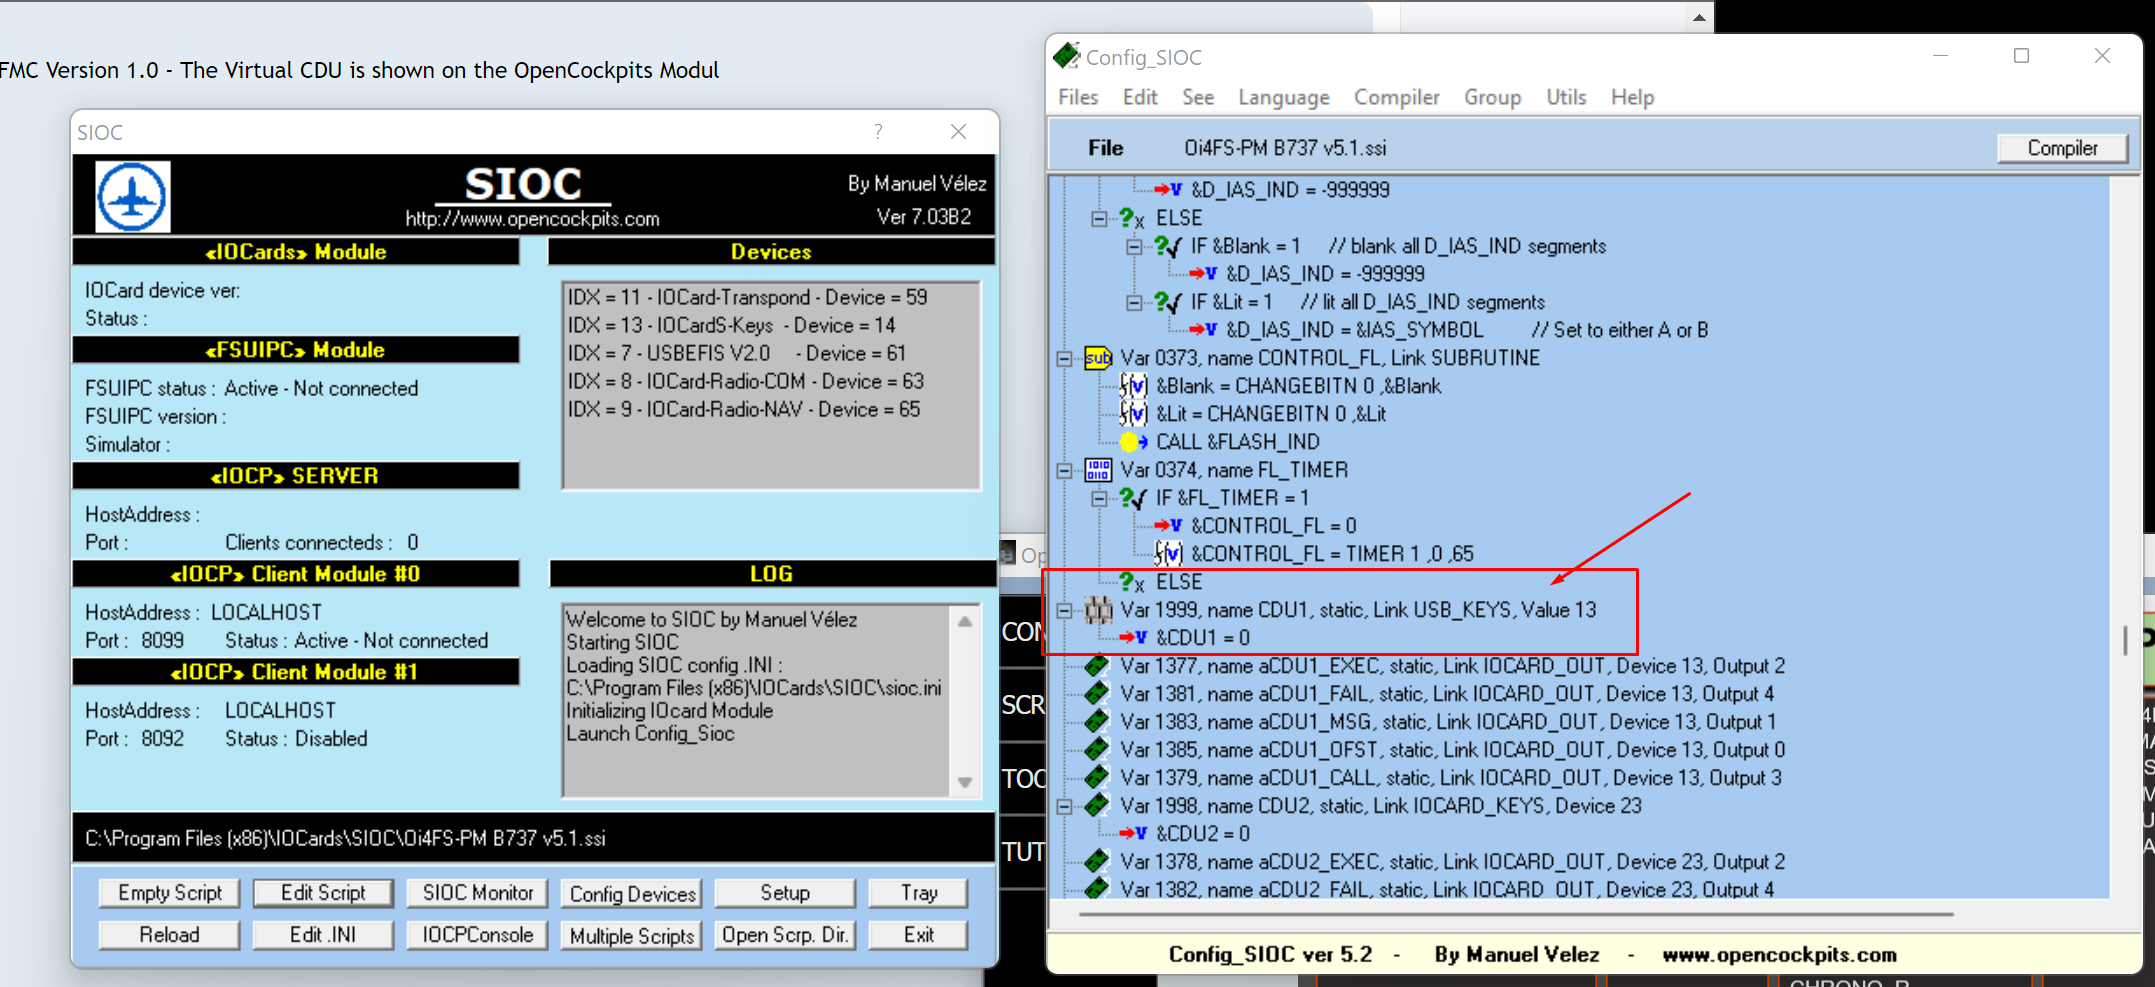
Task: Click the red arrow icon beside &CDU2 = 0
Action: click(x=1133, y=834)
